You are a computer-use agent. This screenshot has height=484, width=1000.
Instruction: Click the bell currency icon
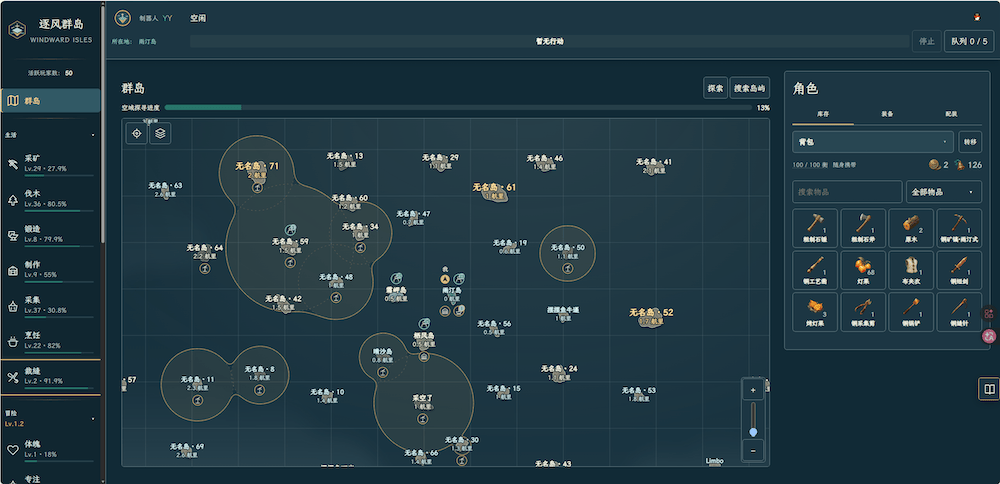[959, 165]
